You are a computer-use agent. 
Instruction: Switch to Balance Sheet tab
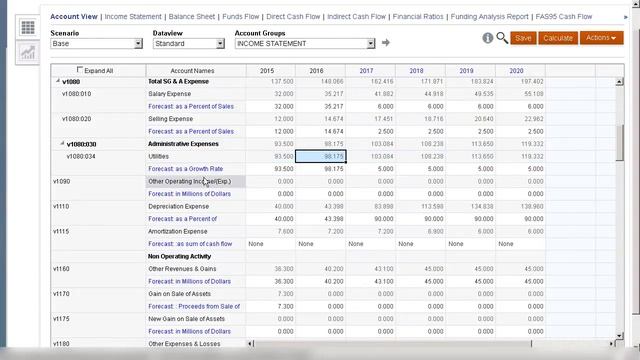point(192,17)
